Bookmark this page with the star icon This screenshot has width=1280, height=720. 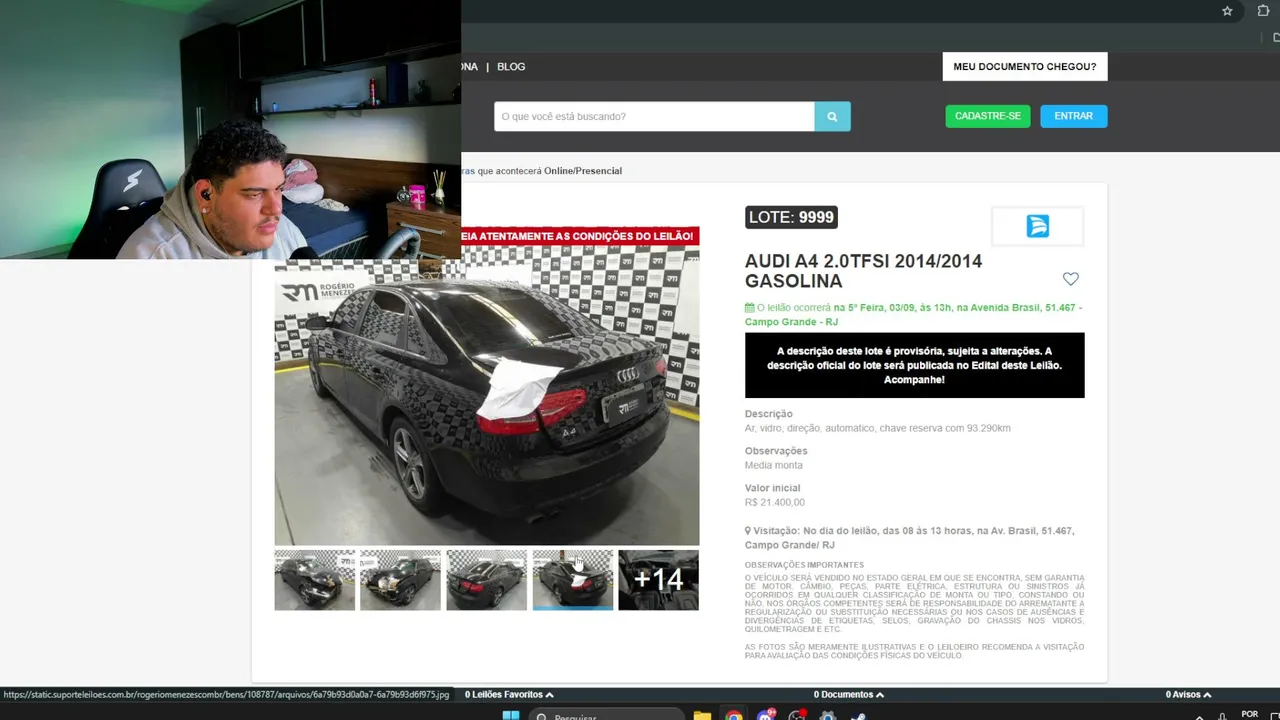[x=1227, y=11]
